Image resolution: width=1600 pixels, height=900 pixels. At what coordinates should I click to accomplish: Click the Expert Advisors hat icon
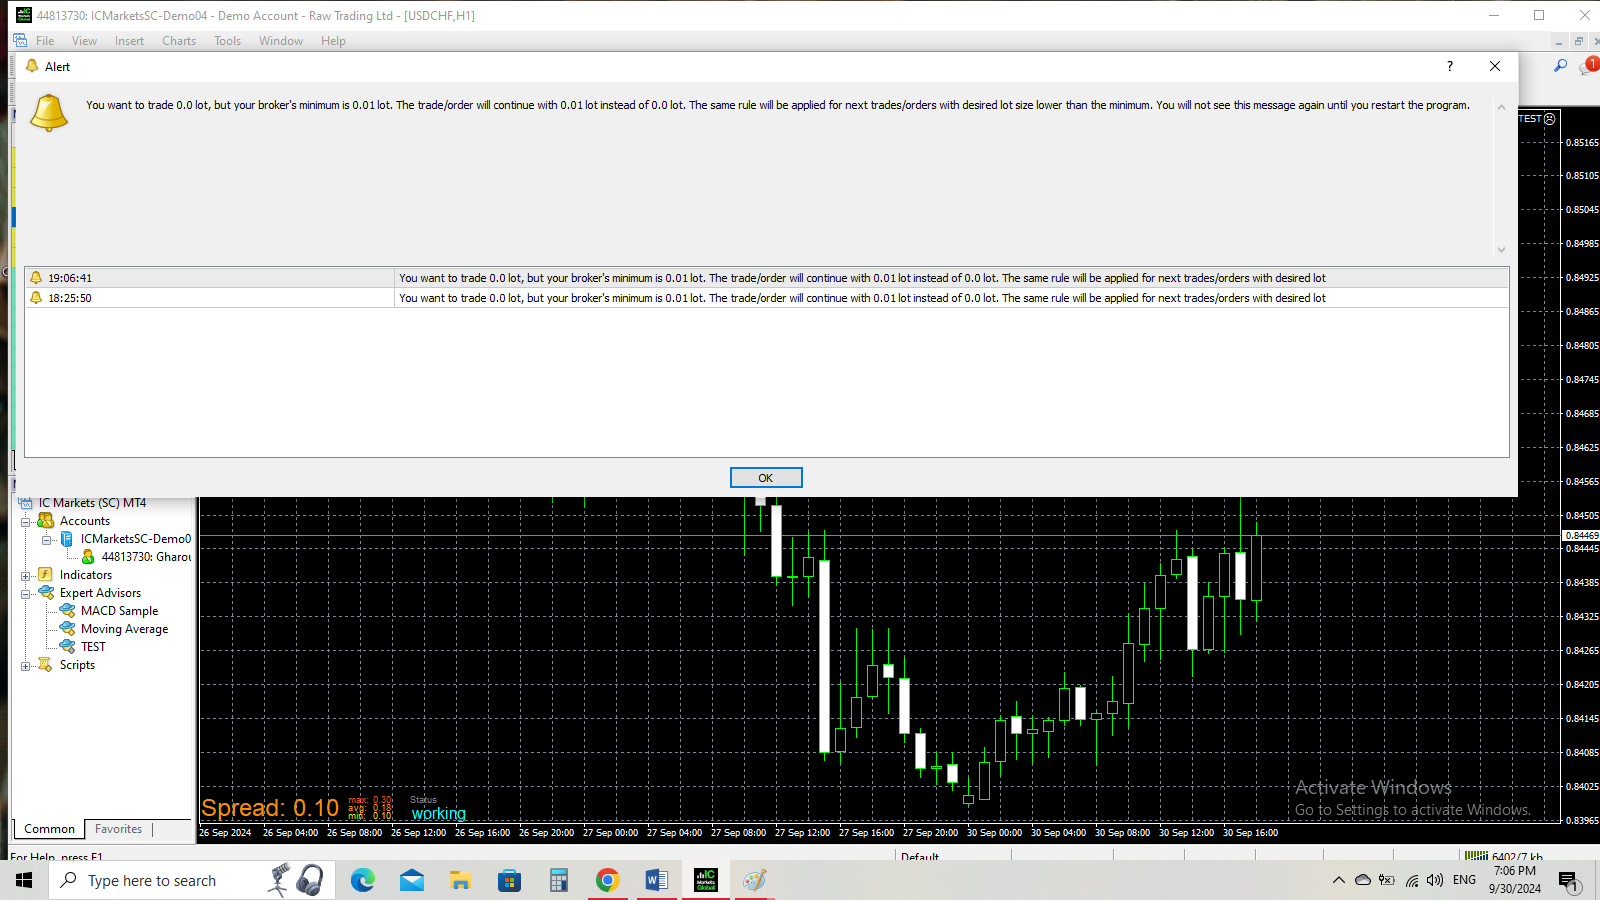point(46,593)
